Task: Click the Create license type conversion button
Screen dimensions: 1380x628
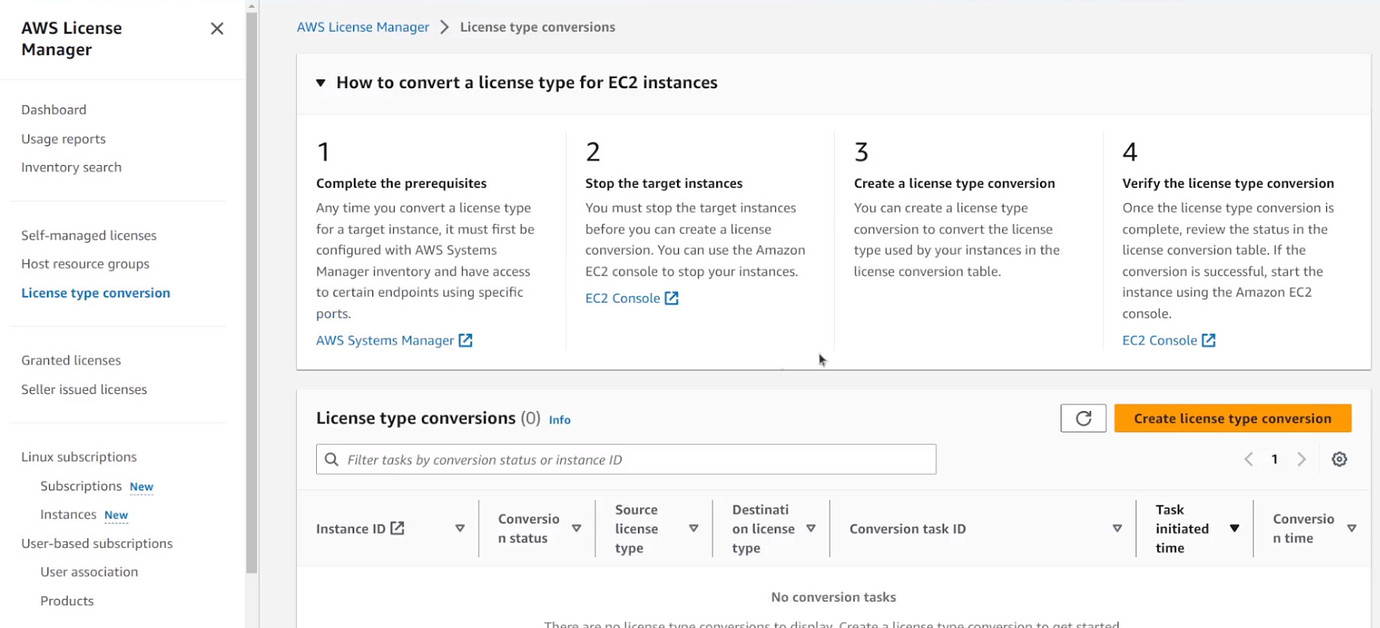Action: click(x=1232, y=418)
